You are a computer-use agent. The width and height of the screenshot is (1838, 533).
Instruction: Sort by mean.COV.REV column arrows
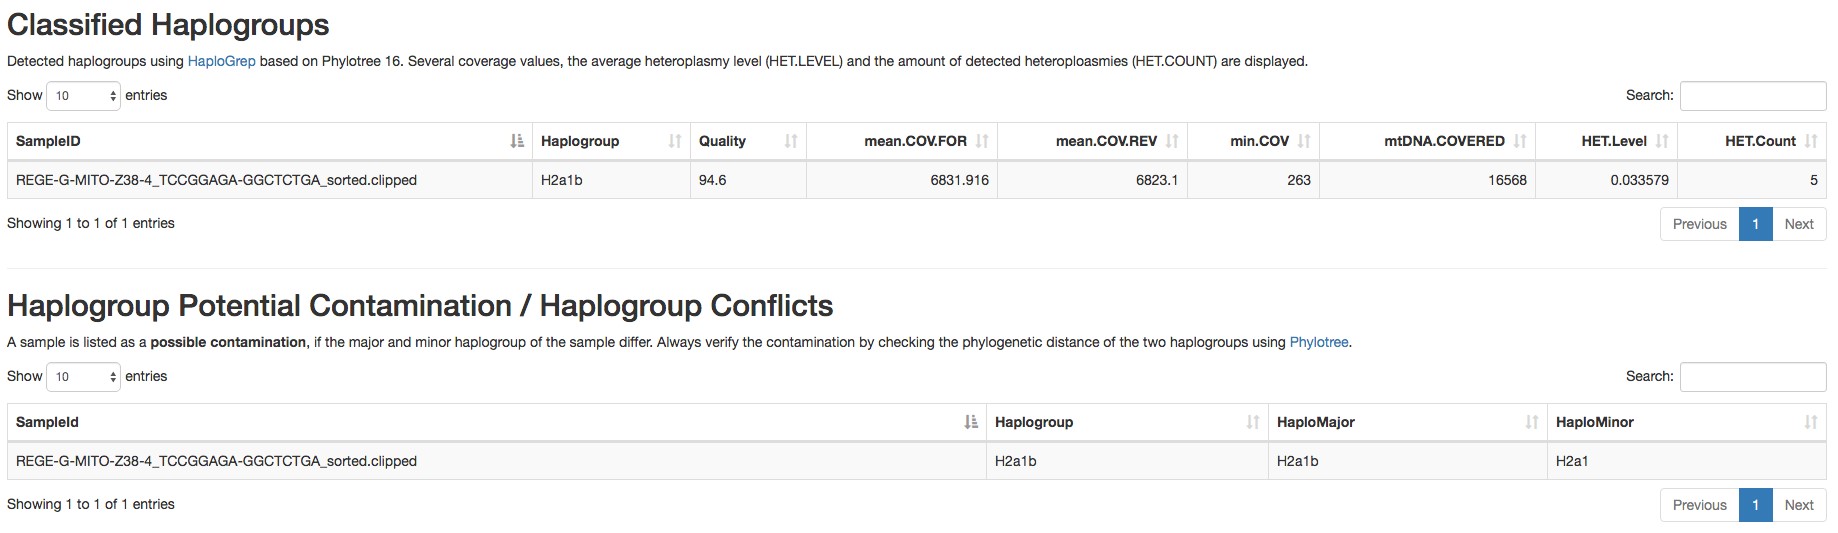point(1172,141)
